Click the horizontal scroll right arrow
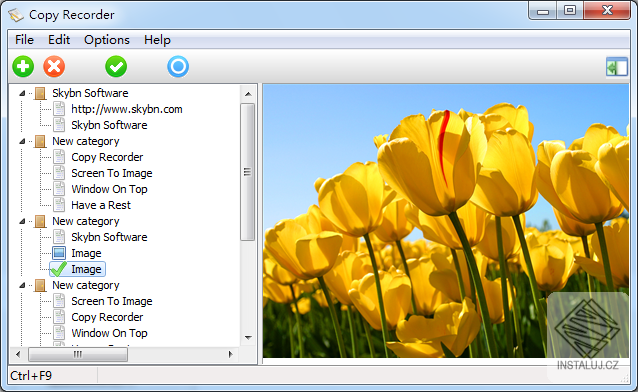Screen dimensions: 638x392 [231, 355]
